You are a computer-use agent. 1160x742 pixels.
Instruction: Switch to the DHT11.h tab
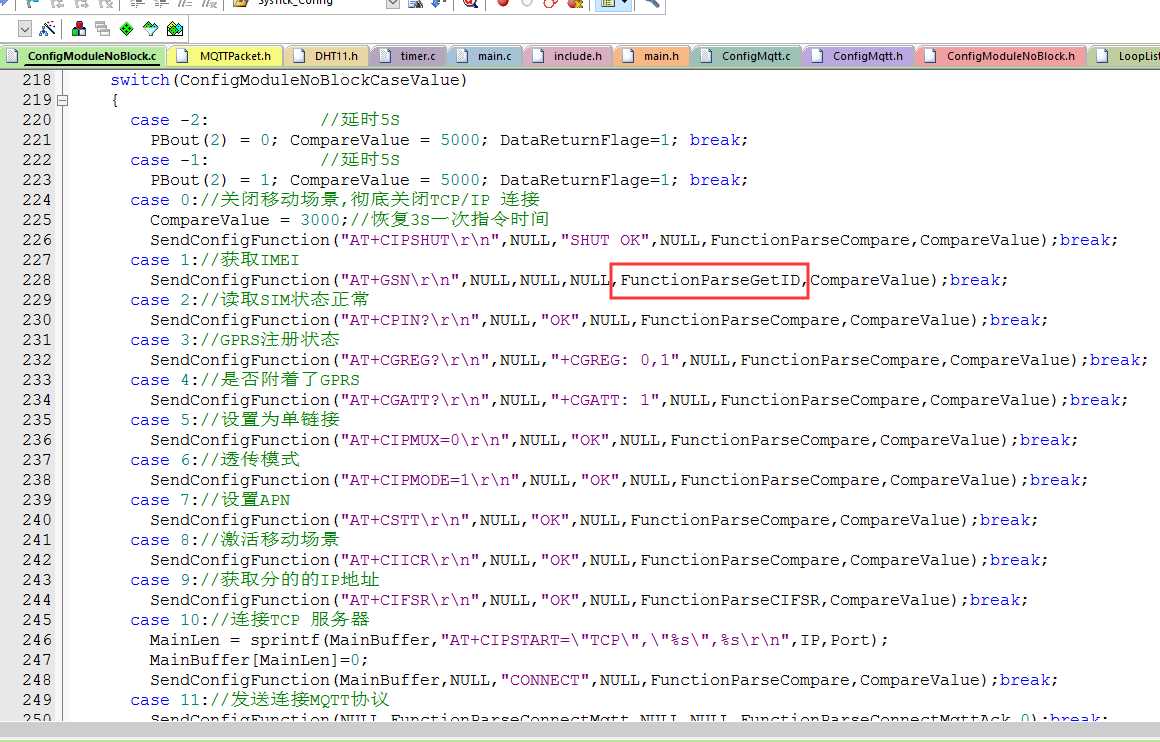(x=327, y=56)
